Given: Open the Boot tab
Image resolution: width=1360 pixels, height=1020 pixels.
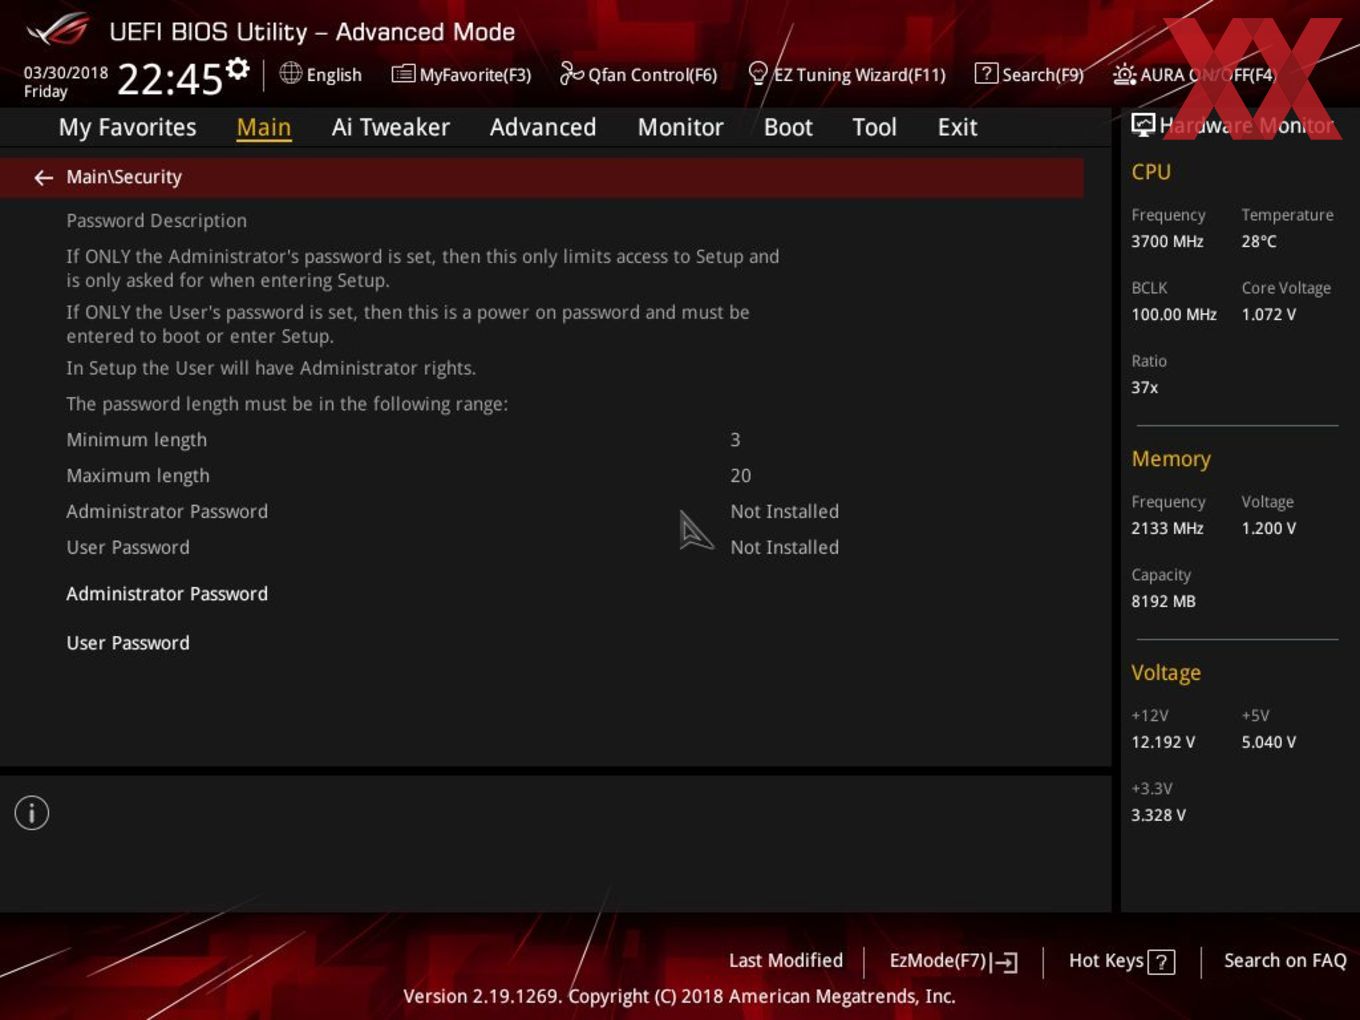Looking at the screenshot, I should click(x=788, y=127).
